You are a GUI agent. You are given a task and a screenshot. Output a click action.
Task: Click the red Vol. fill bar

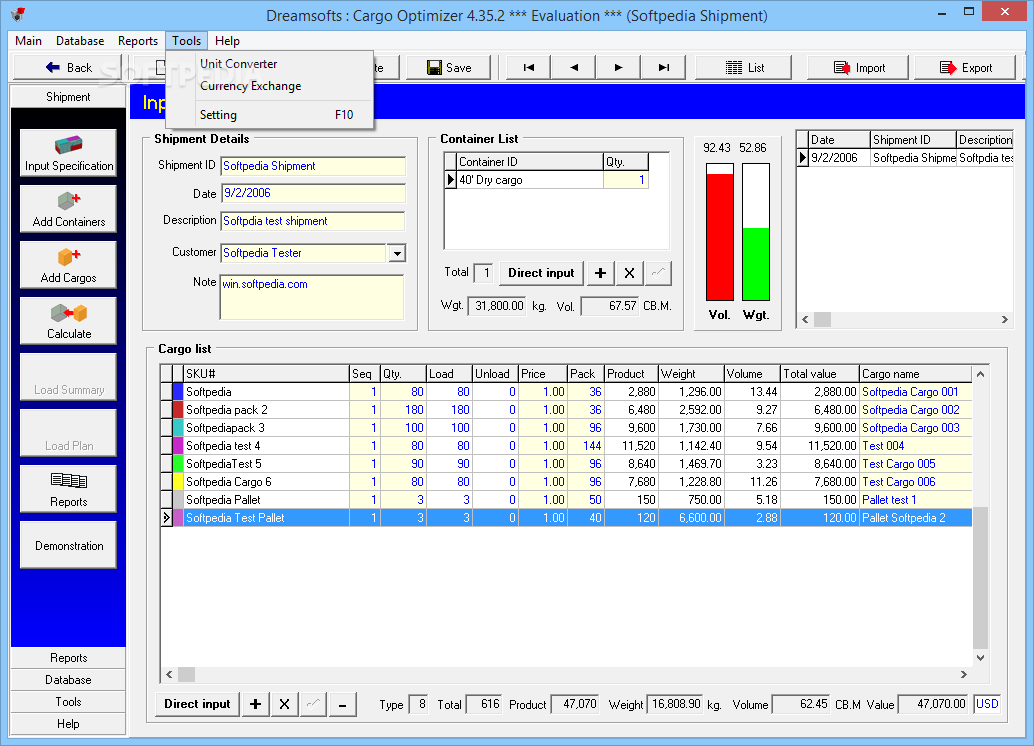coord(720,237)
